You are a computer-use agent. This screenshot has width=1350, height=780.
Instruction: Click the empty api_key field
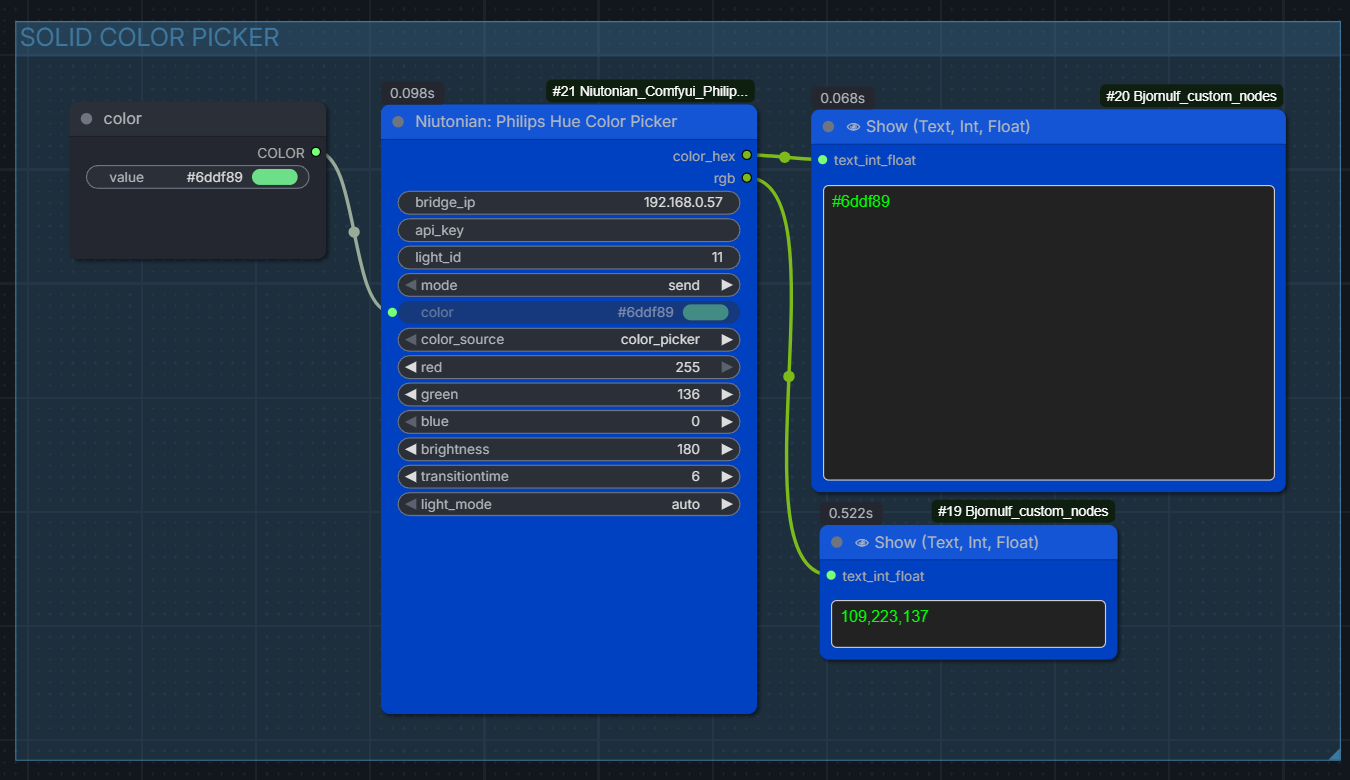click(x=569, y=230)
